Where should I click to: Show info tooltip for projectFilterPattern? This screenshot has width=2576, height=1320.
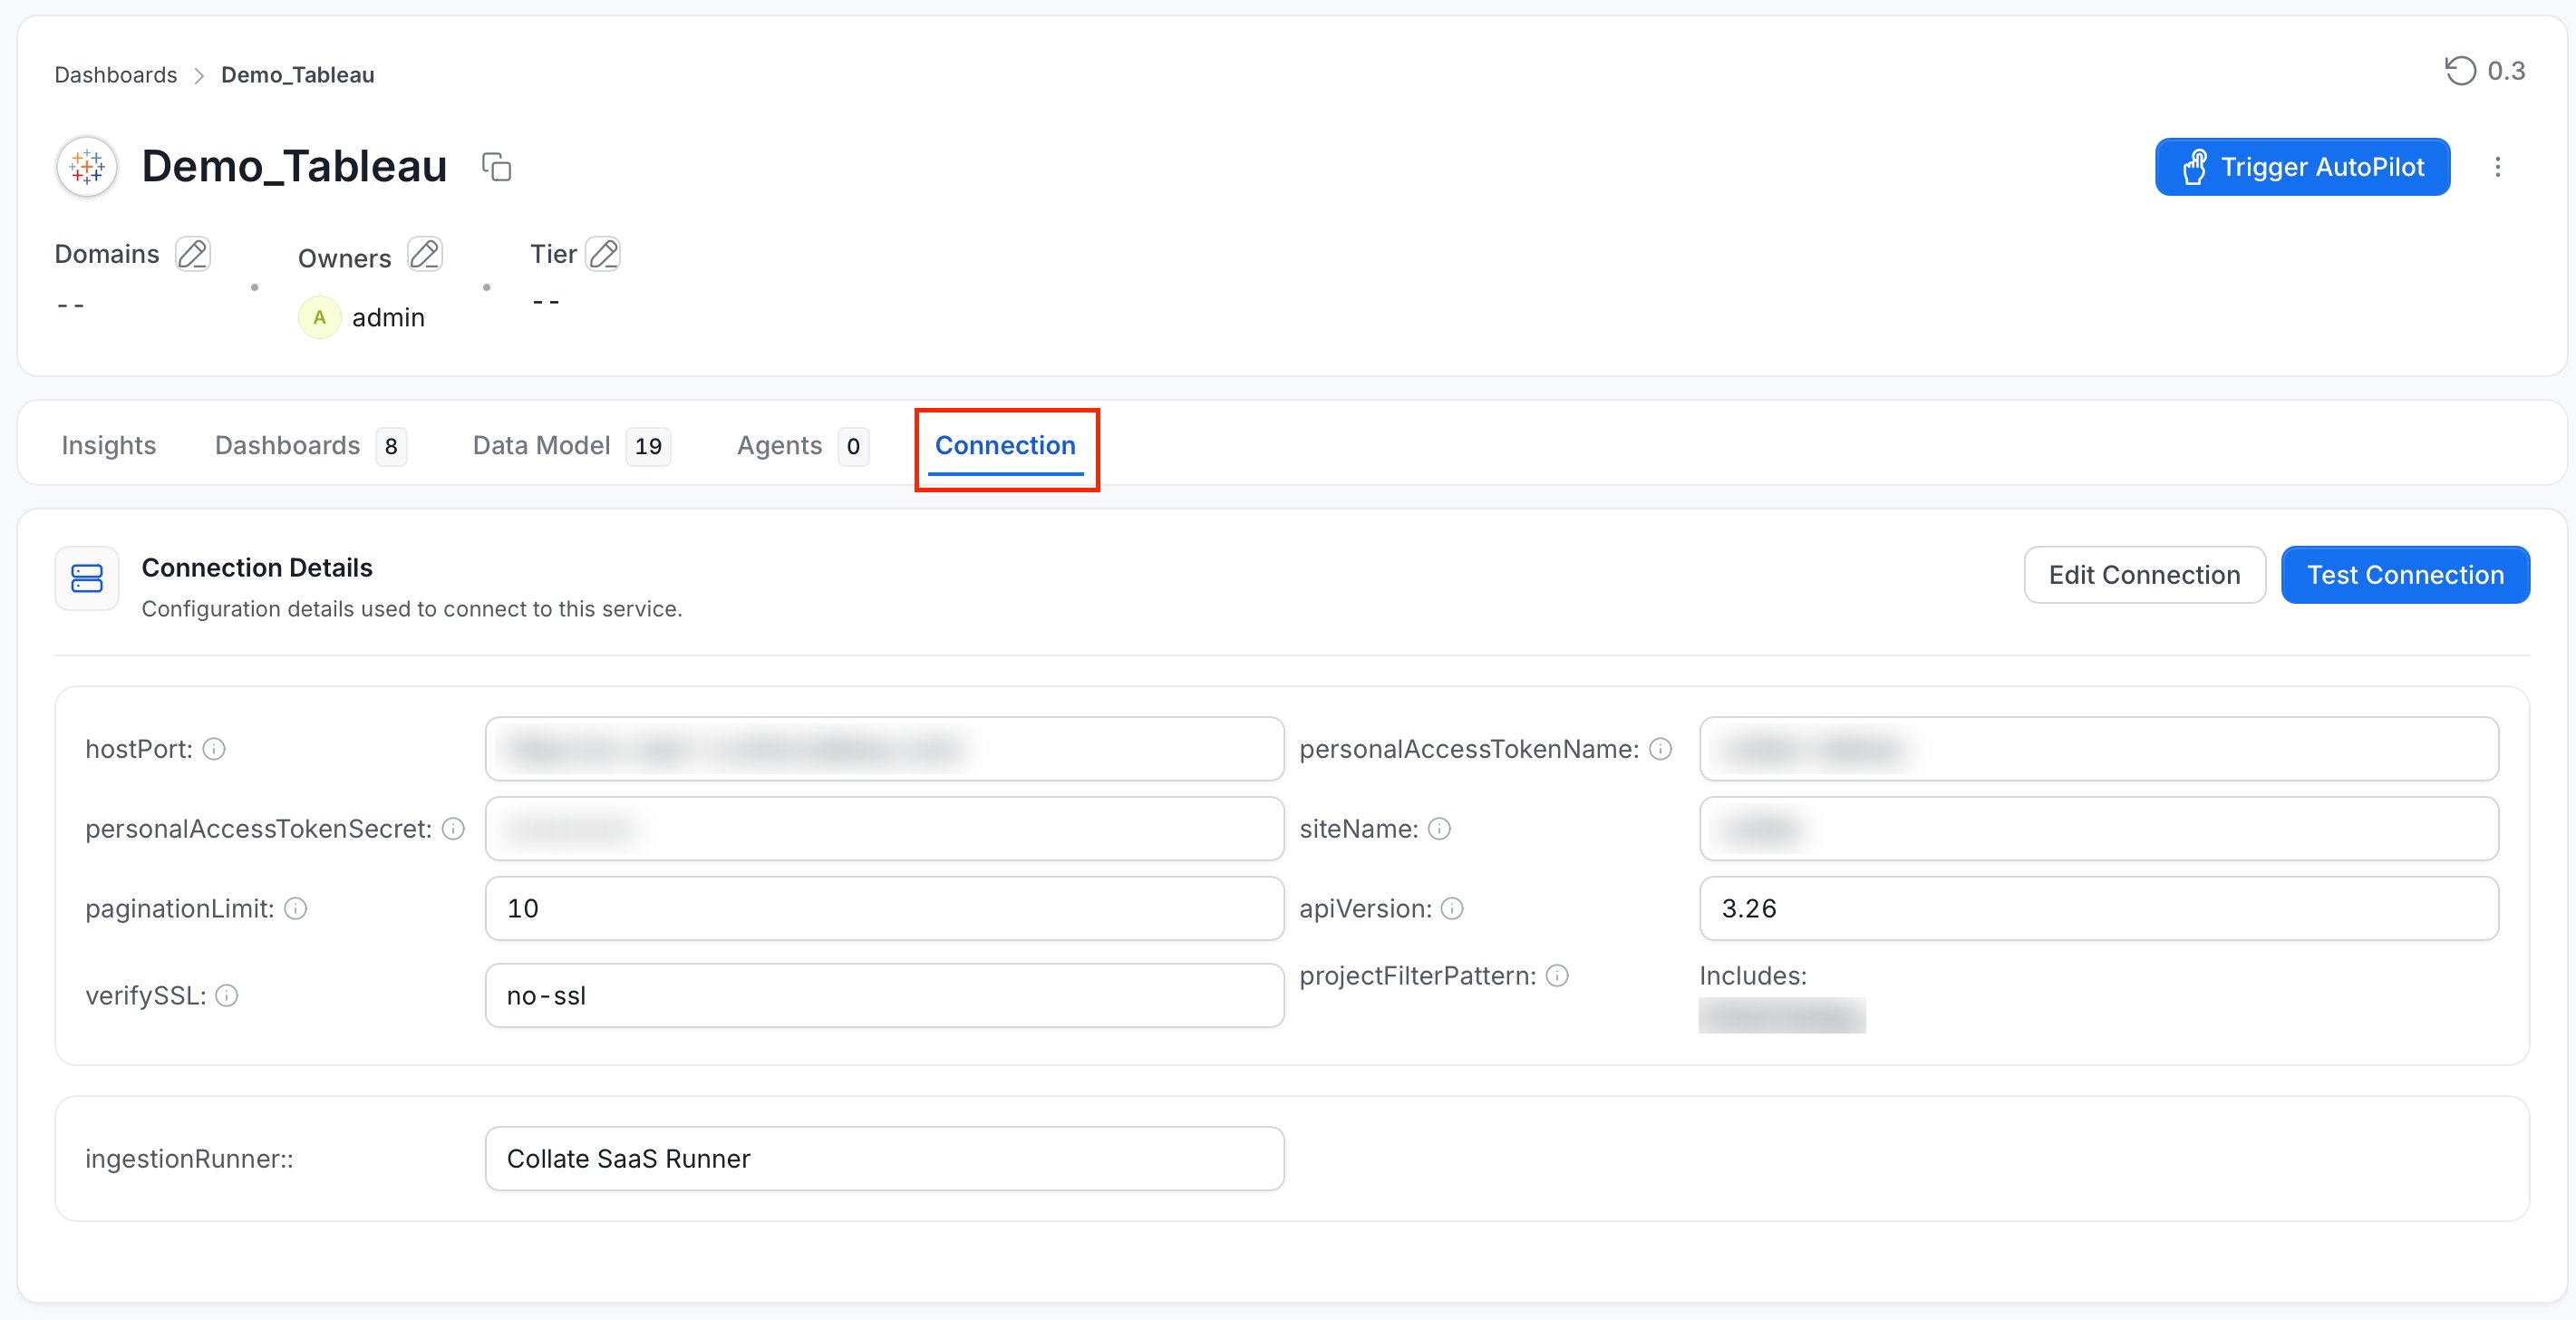point(1557,976)
